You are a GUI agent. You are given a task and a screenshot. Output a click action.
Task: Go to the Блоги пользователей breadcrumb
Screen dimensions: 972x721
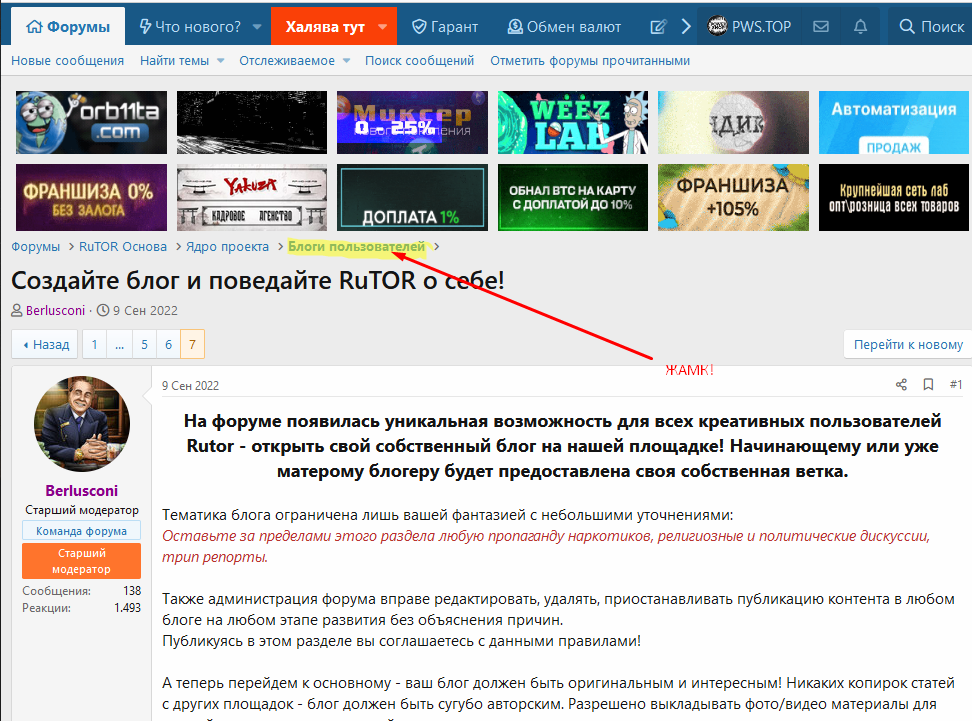click(356, 247)
